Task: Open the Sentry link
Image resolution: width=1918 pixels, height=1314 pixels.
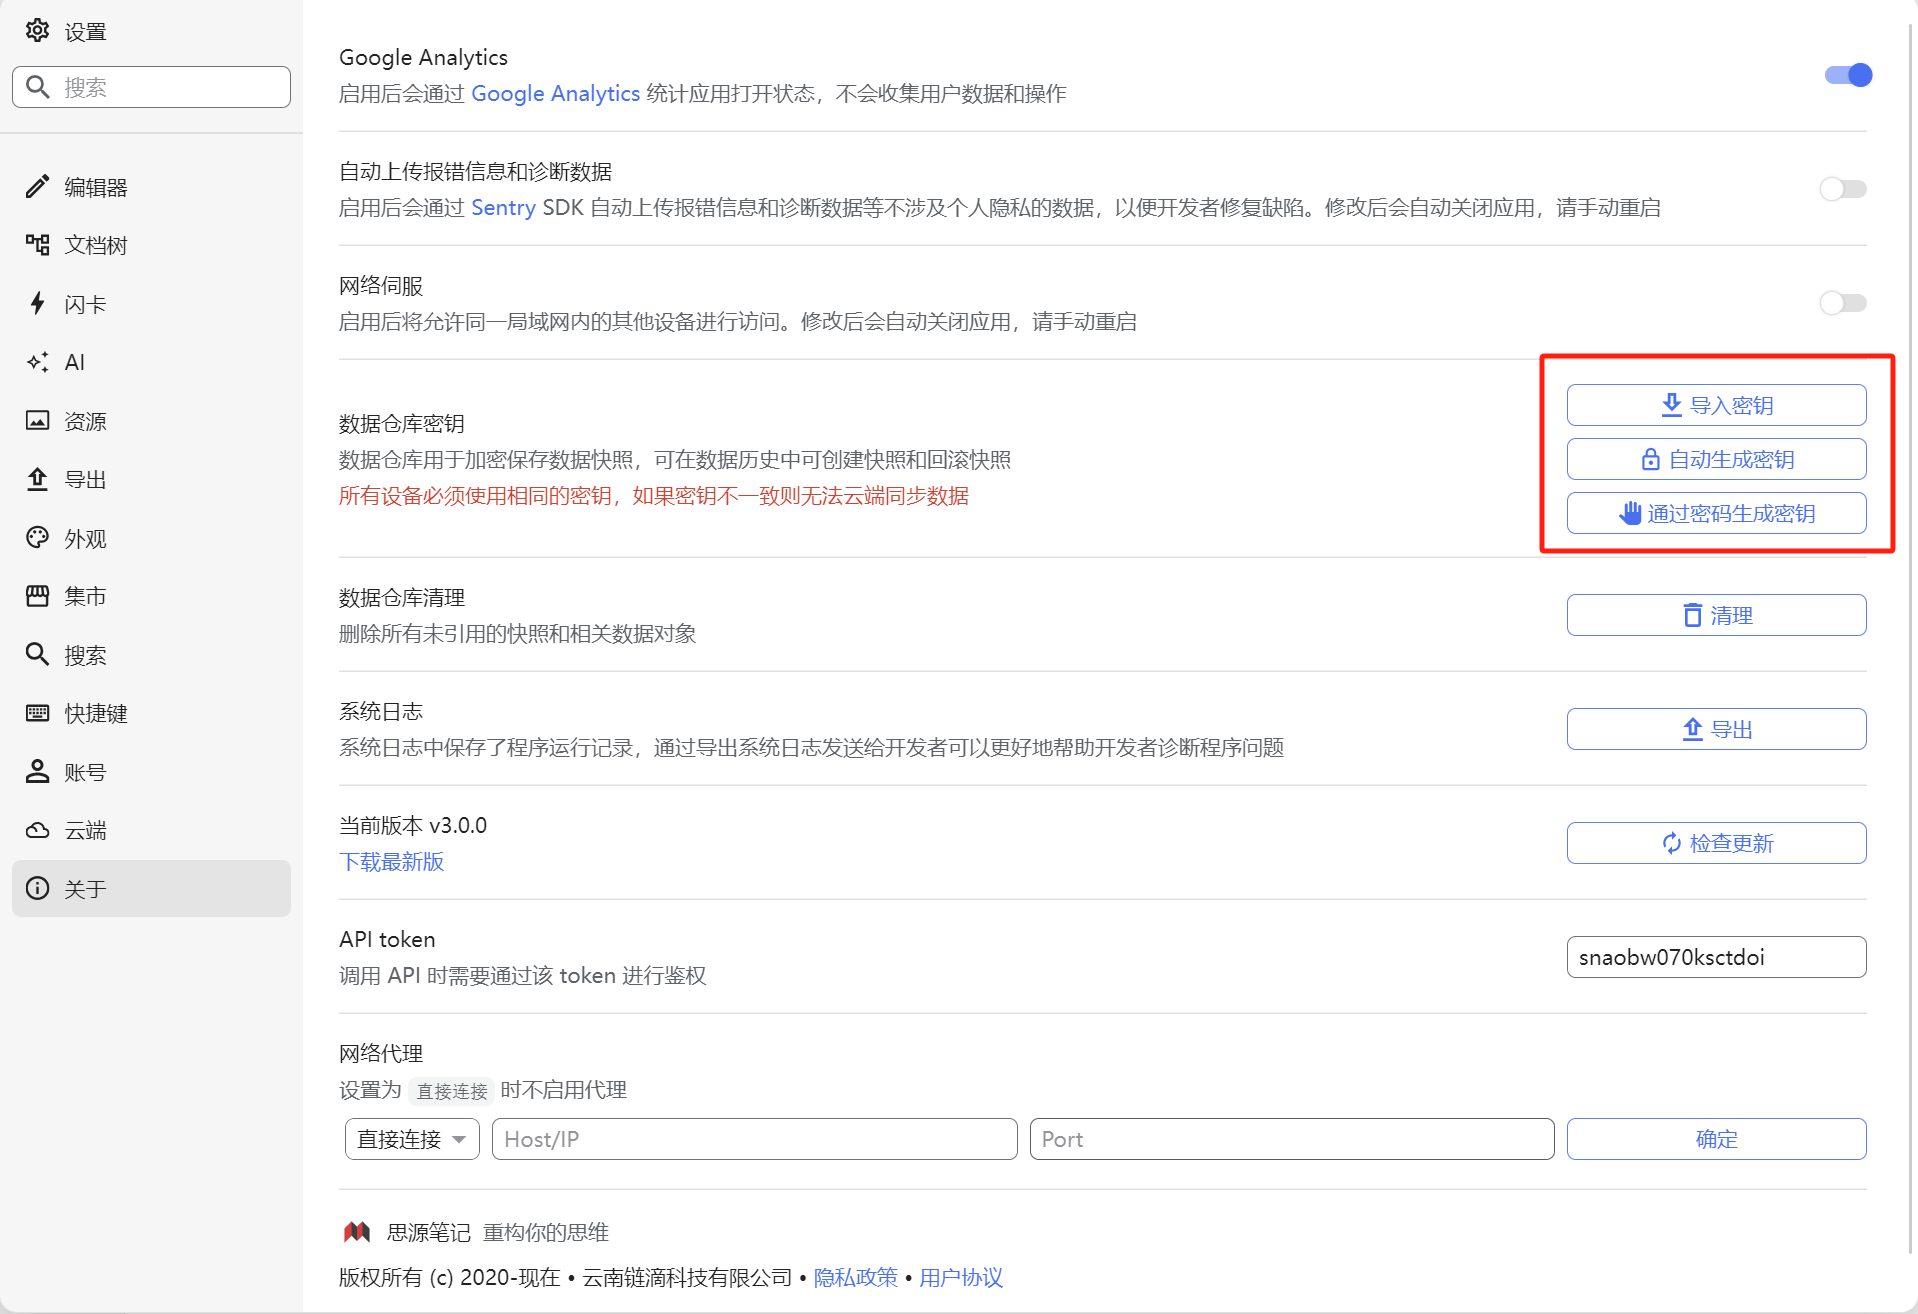Action: pos(503,207)
